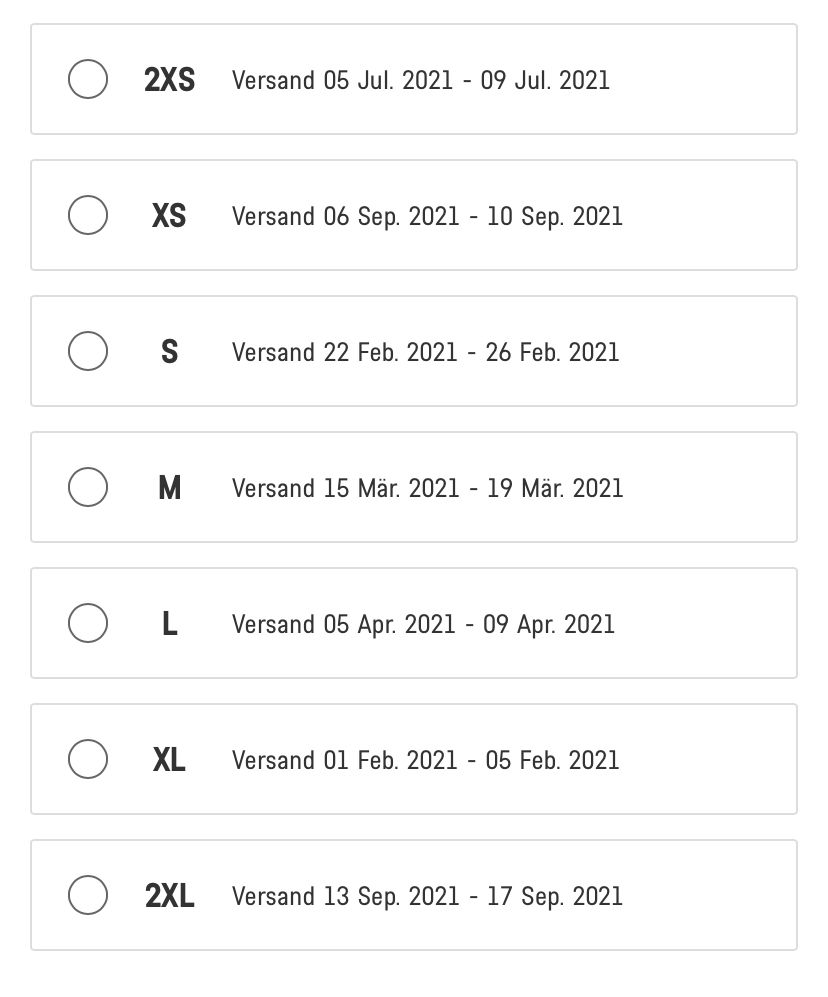Screen dimensions: 828x997
Task: Click shipping text 06 Sep. 2021 - 10 Sep. 2021
Action: pos(427,216)
